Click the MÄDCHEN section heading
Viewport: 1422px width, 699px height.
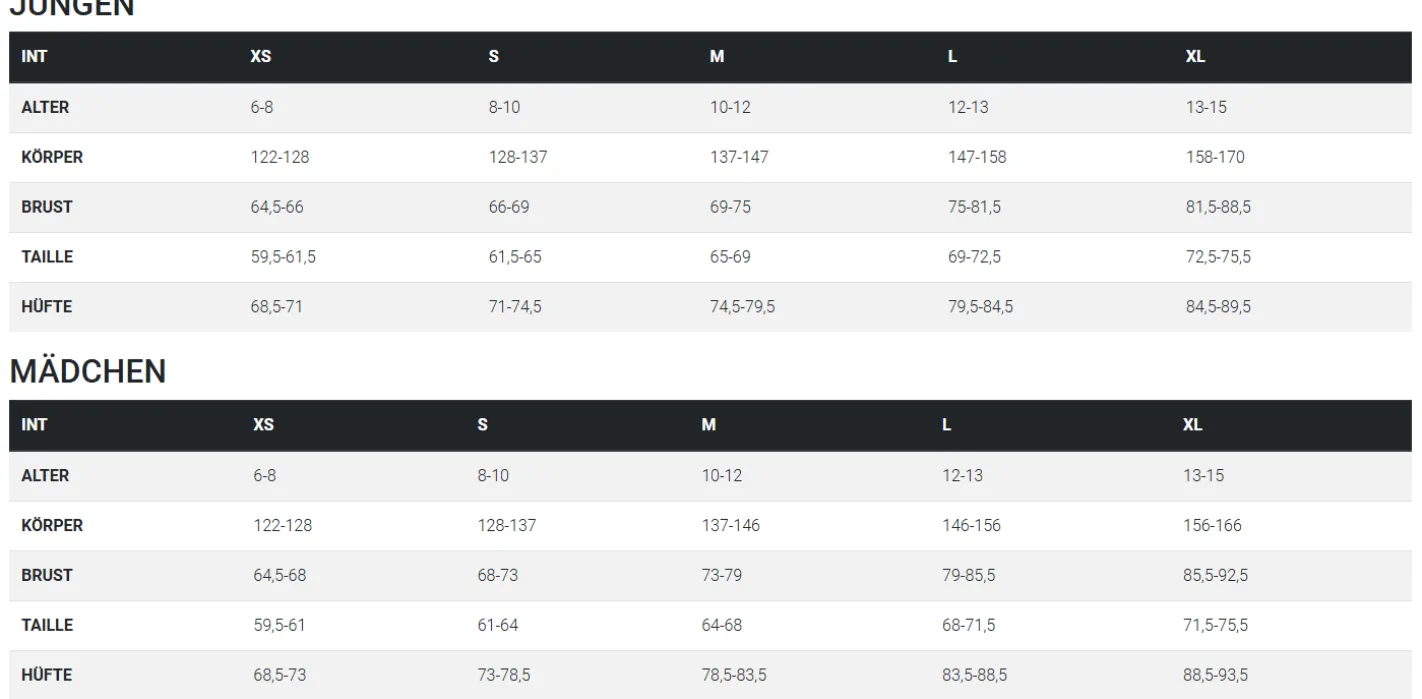[88, 371]
